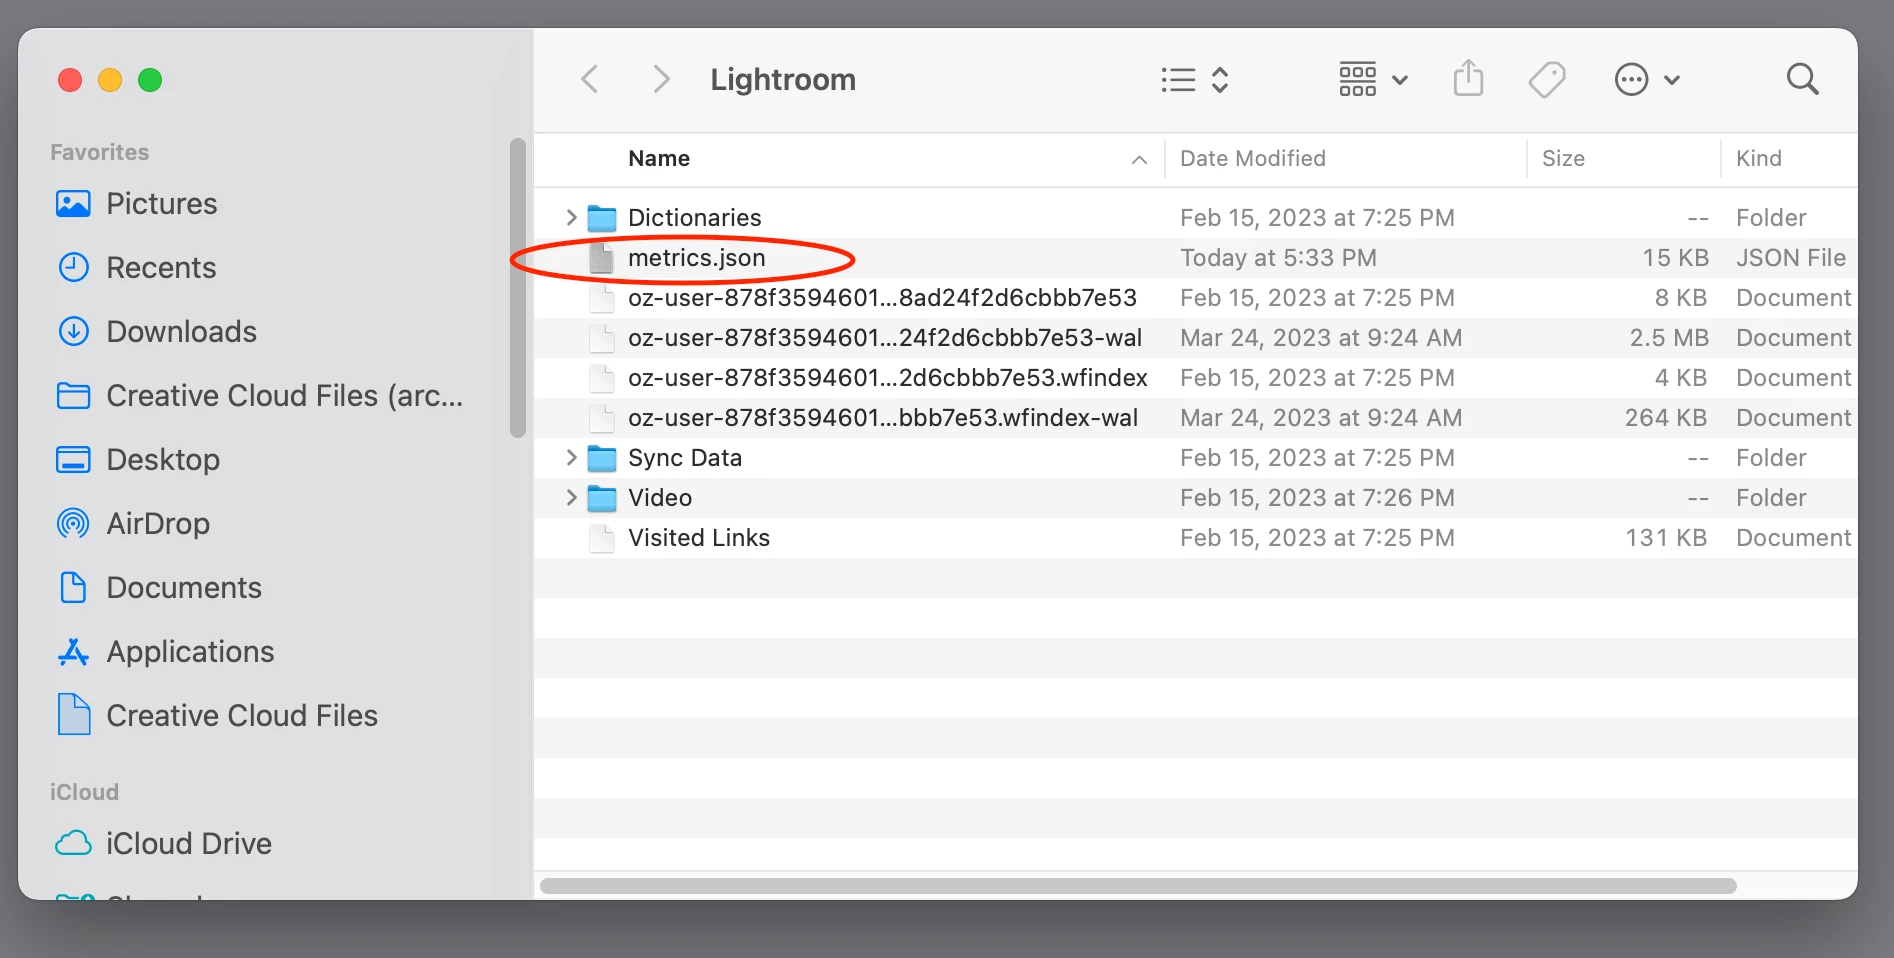The height and width of the screenshot is (958, 1894).
Task: Click the metrics.json file icon
Action: [x=602, y=258]
